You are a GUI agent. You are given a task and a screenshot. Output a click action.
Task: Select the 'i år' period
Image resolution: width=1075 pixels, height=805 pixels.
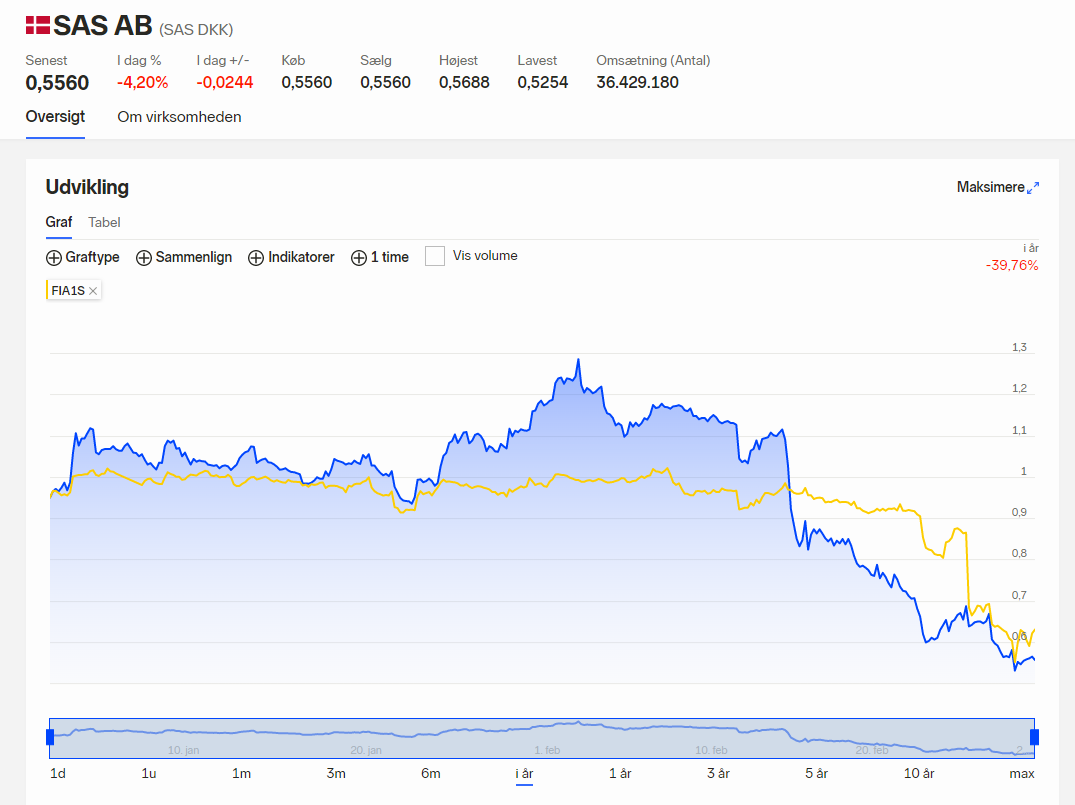pyautogui.click(x=524, y=773)
